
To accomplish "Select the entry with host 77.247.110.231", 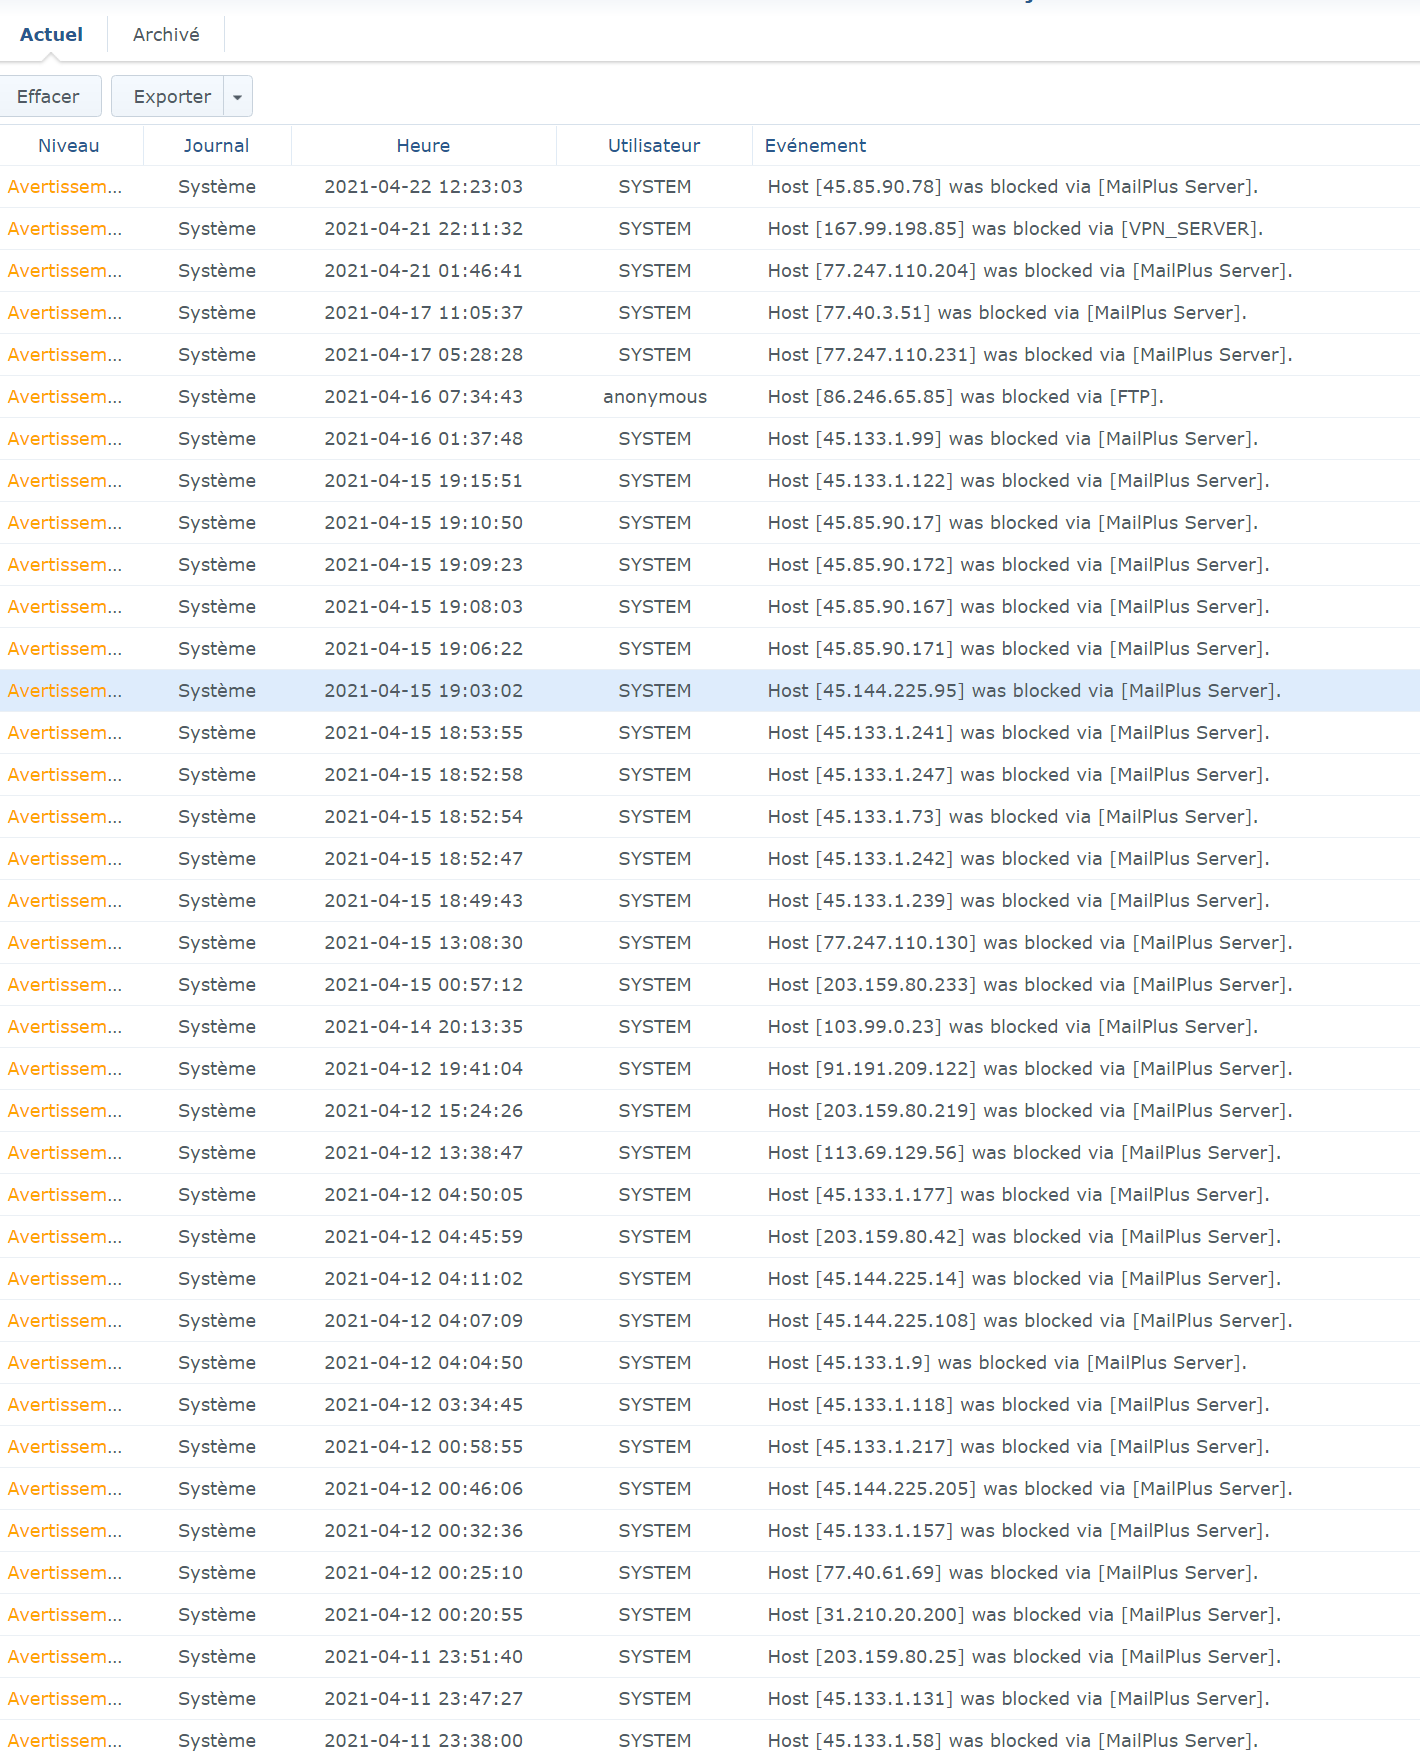I will pos(710,355).
